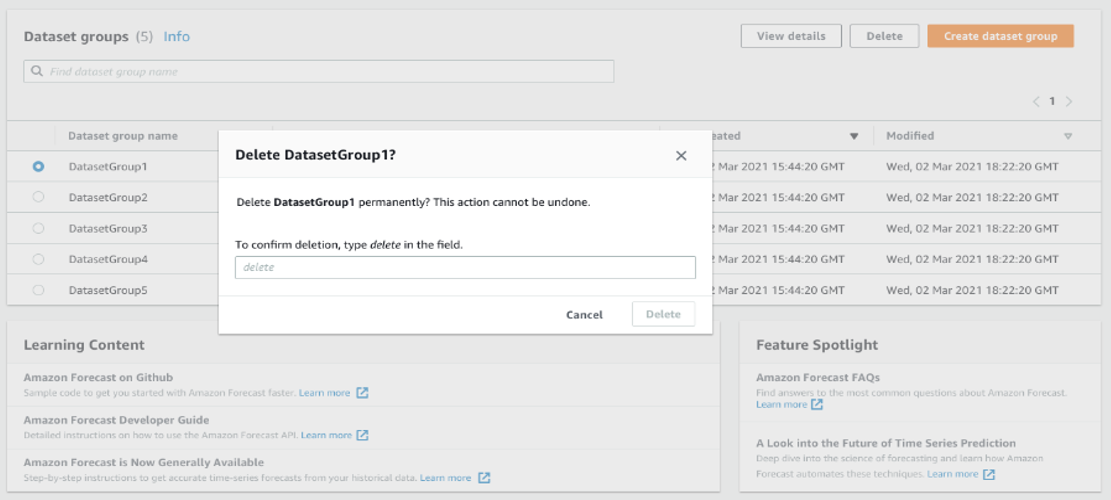
Task: Click the Create dataset group button
Action: point(1000,36)
